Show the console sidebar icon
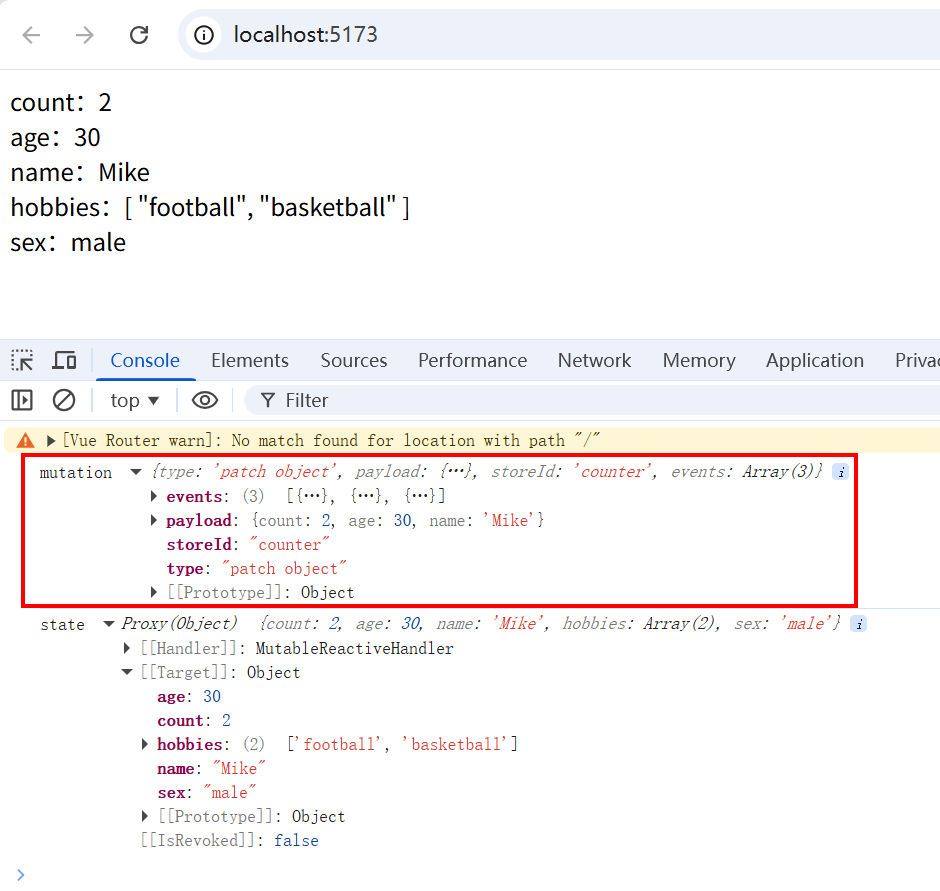The image size is (940, 891). coord(22,400)
